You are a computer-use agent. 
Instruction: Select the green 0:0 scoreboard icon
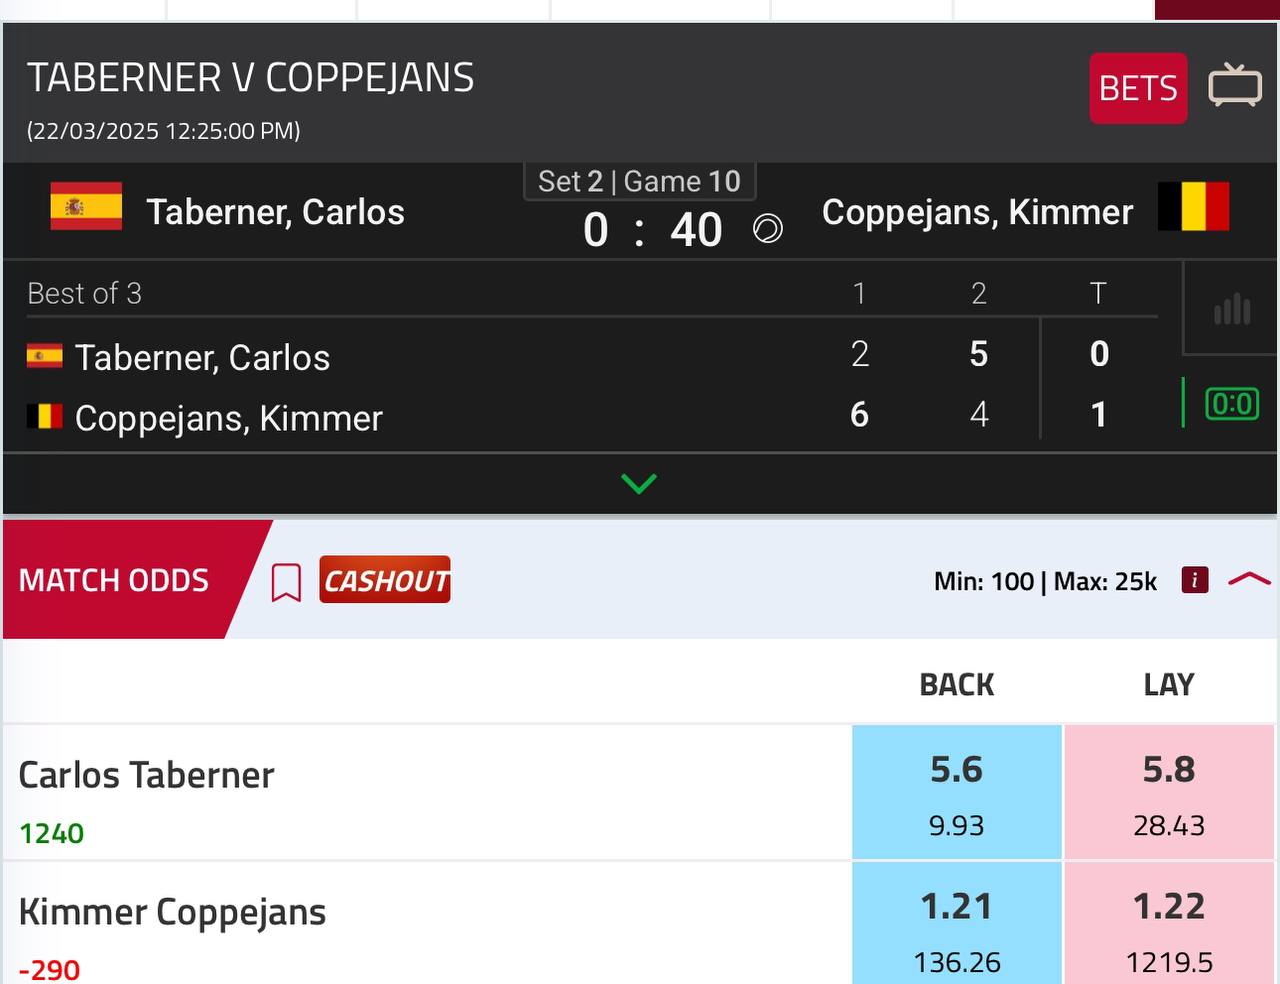1232,404
